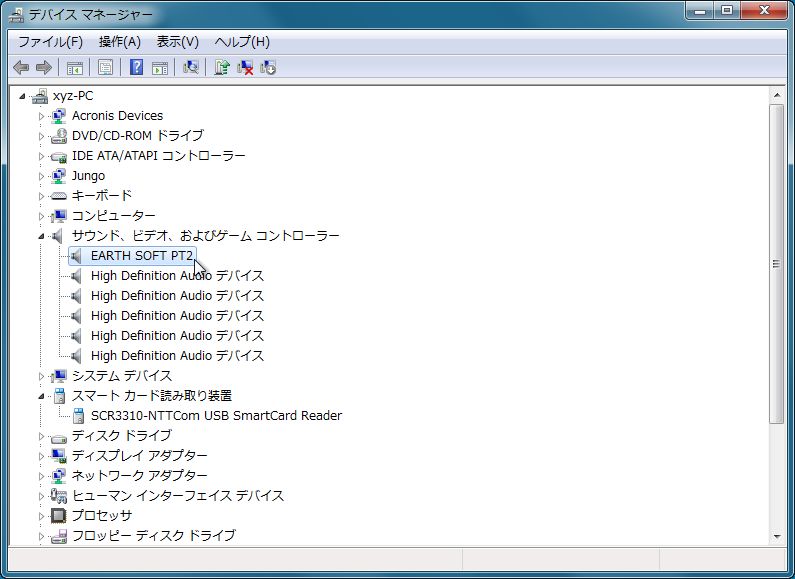Expand the ディスク ドライブ node
795x579 pixels.
(42, 436)
